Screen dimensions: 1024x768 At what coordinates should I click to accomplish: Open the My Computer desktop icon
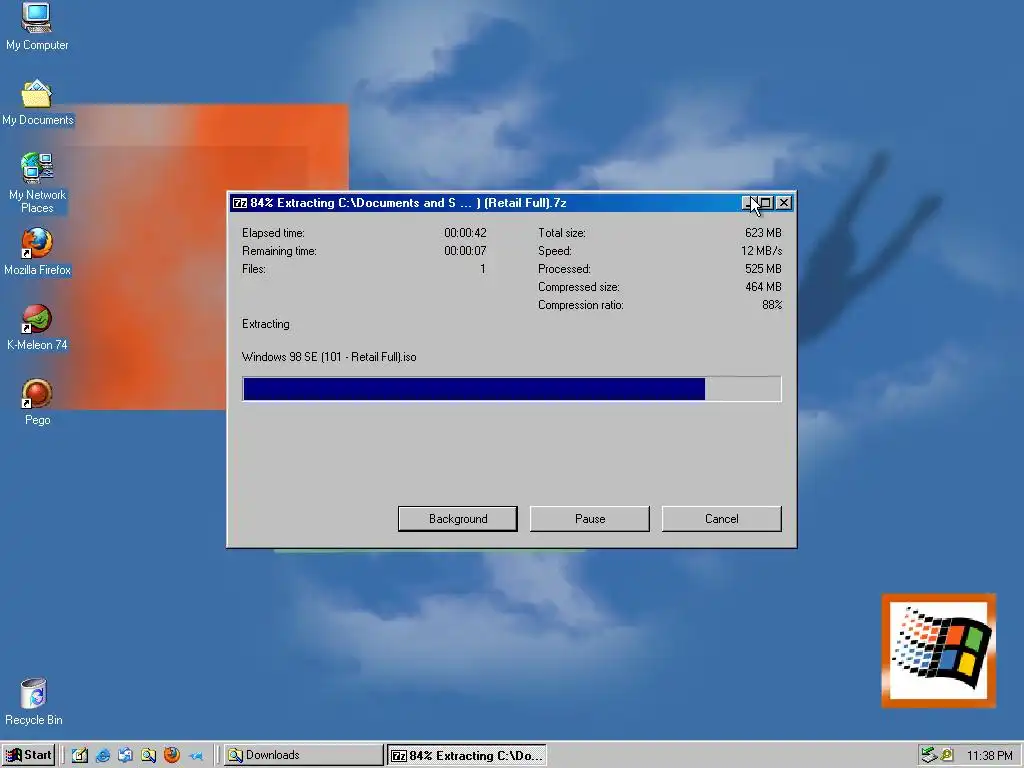[x=37, y=26]
